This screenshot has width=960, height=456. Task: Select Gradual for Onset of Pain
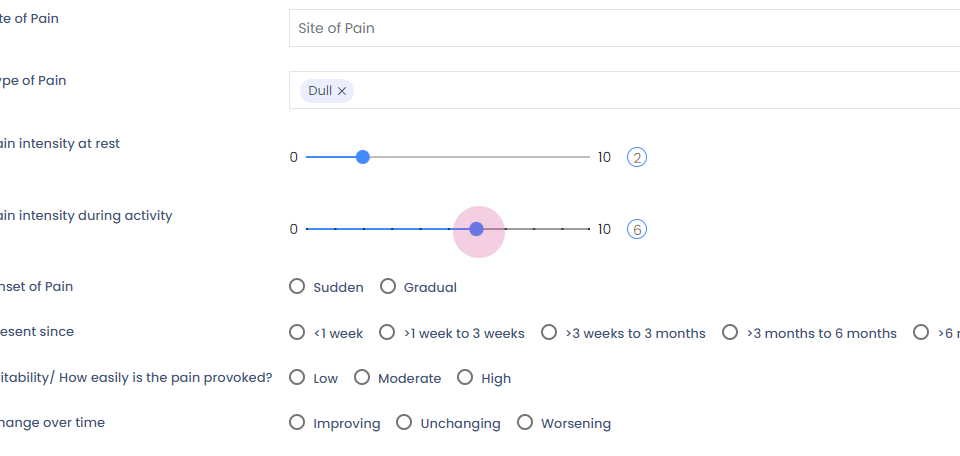[388, 287]
